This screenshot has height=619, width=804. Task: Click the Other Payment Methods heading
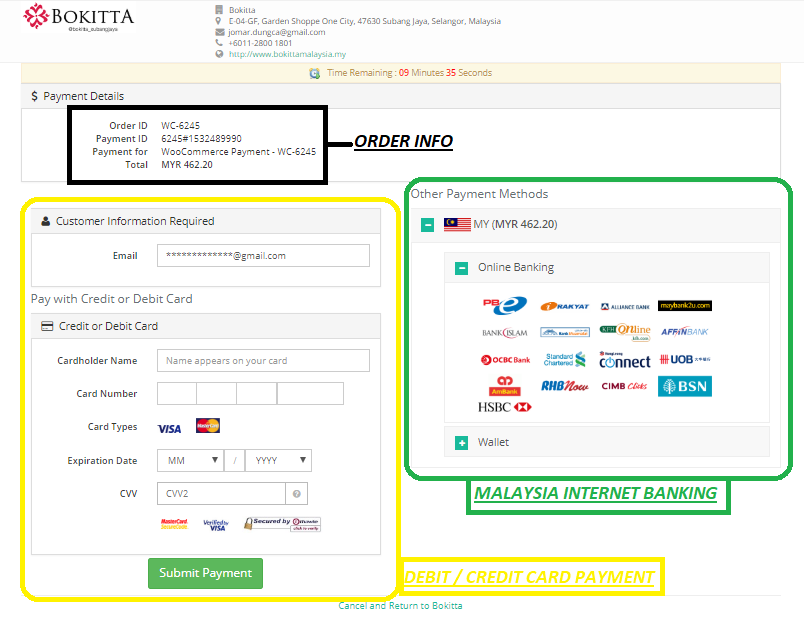(x=479, y=194)
